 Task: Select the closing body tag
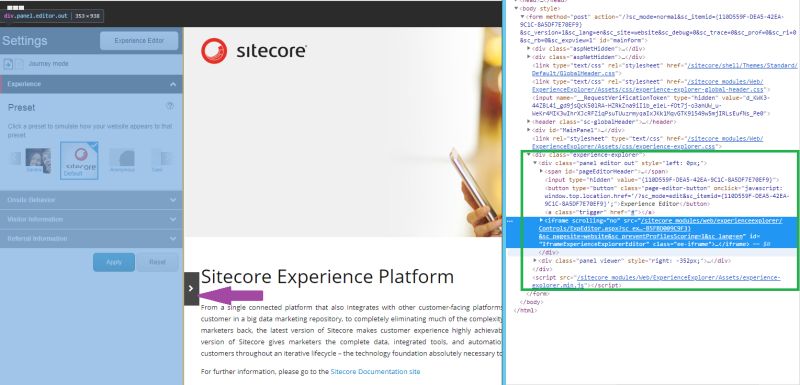pos(532,302)
